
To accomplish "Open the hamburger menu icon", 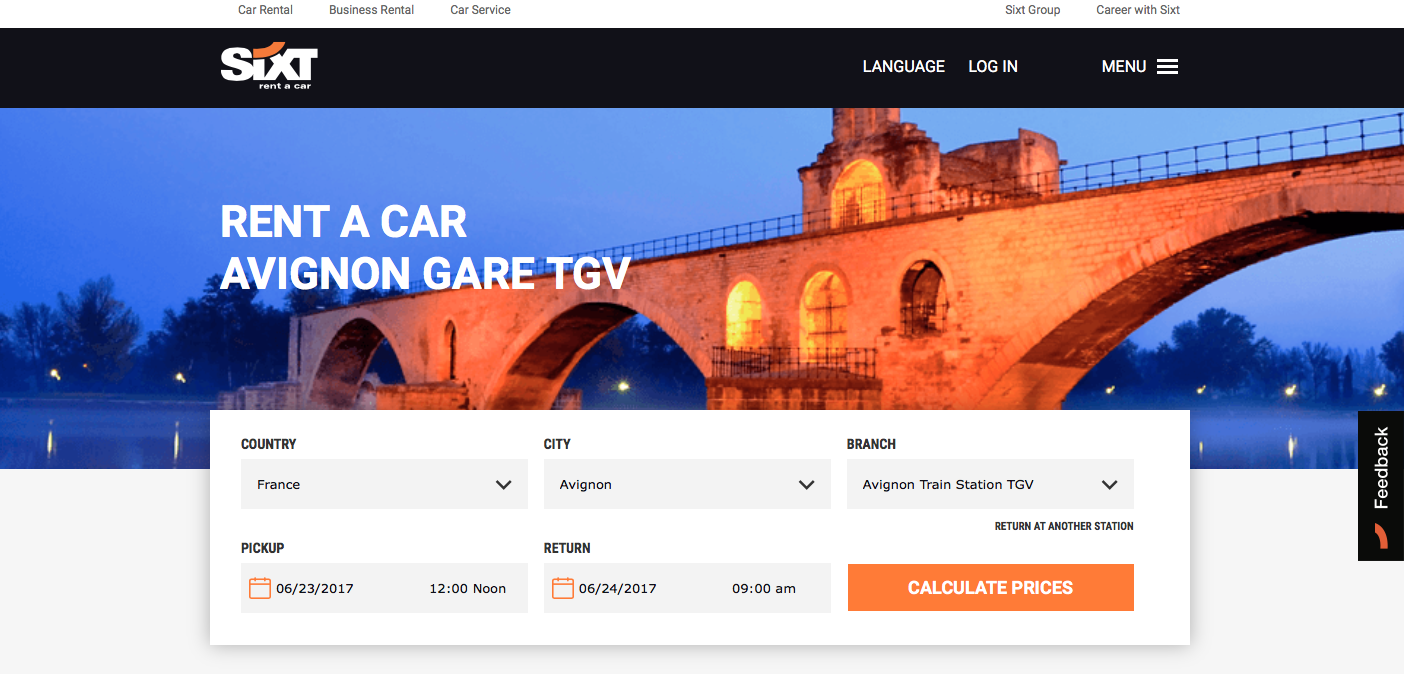I will point(1167,67).
